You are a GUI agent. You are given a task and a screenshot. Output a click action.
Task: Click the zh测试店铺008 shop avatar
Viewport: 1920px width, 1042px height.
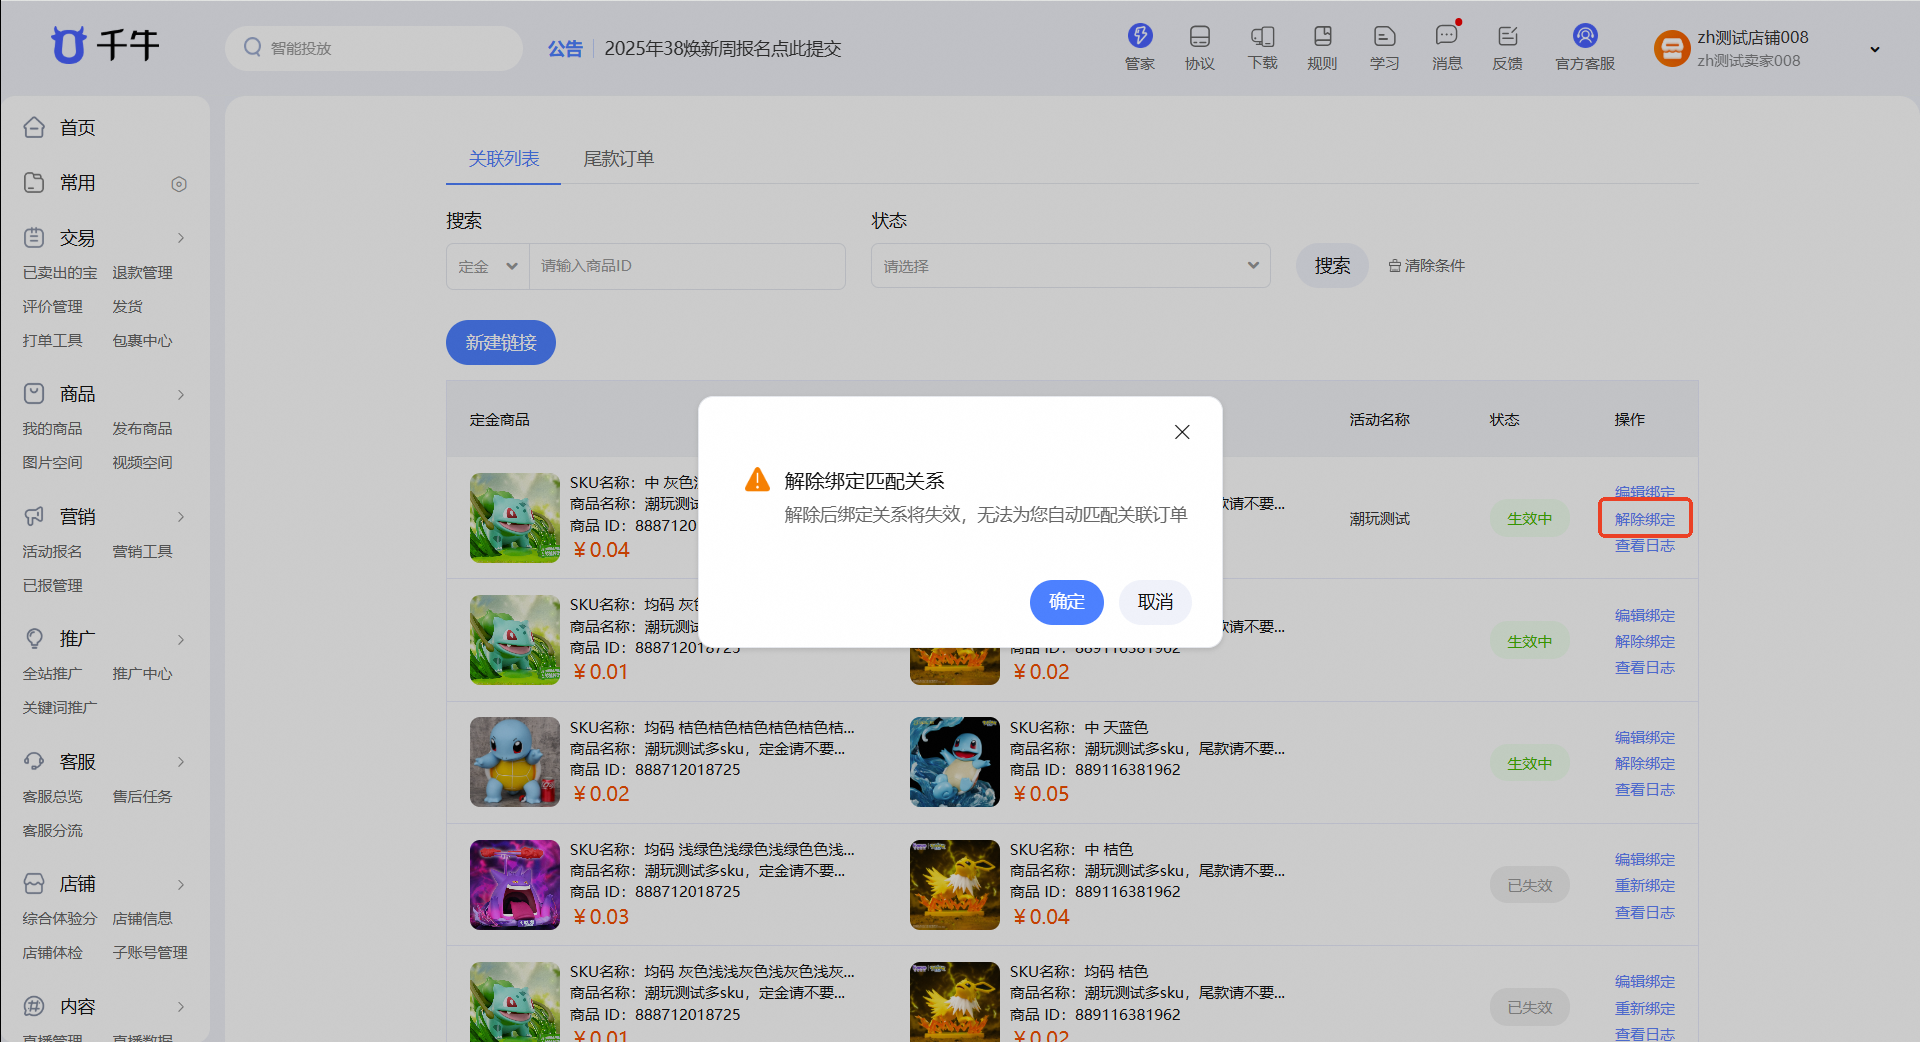pos(1671,48)
